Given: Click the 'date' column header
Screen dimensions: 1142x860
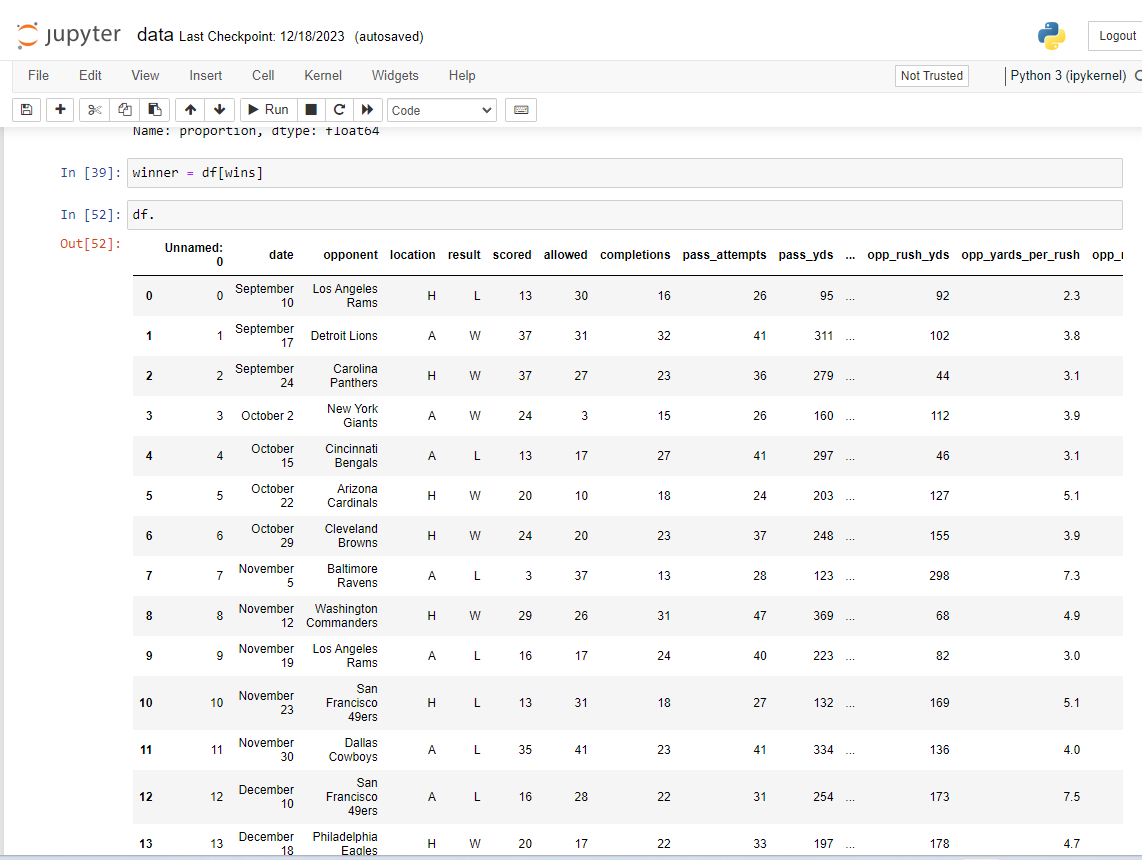Looking at the screenshot, I should pos(281,255).
